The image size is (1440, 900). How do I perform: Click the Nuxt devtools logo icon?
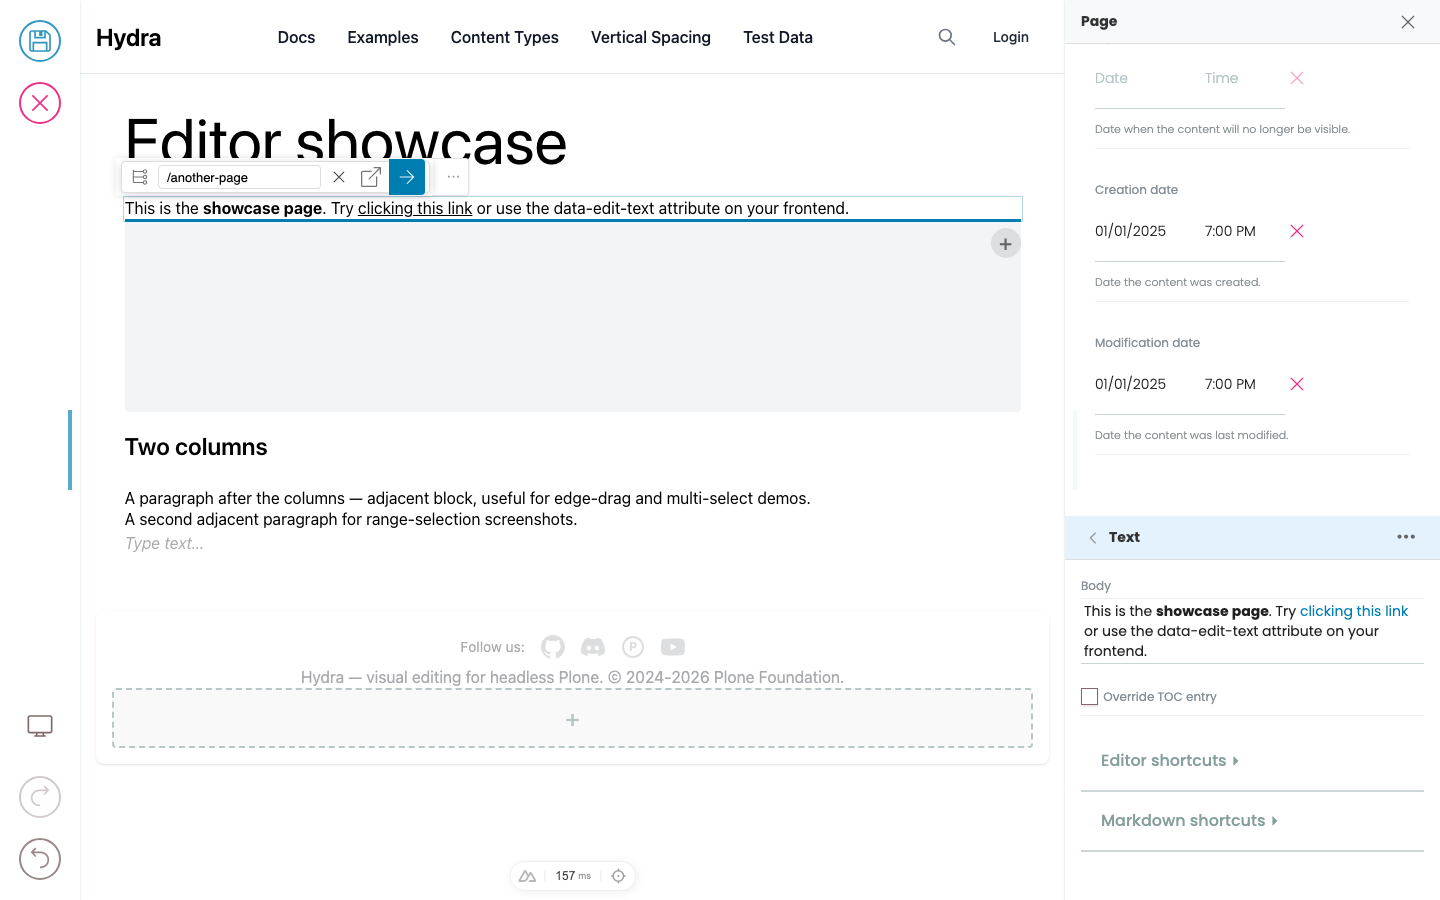pos(528,876)
